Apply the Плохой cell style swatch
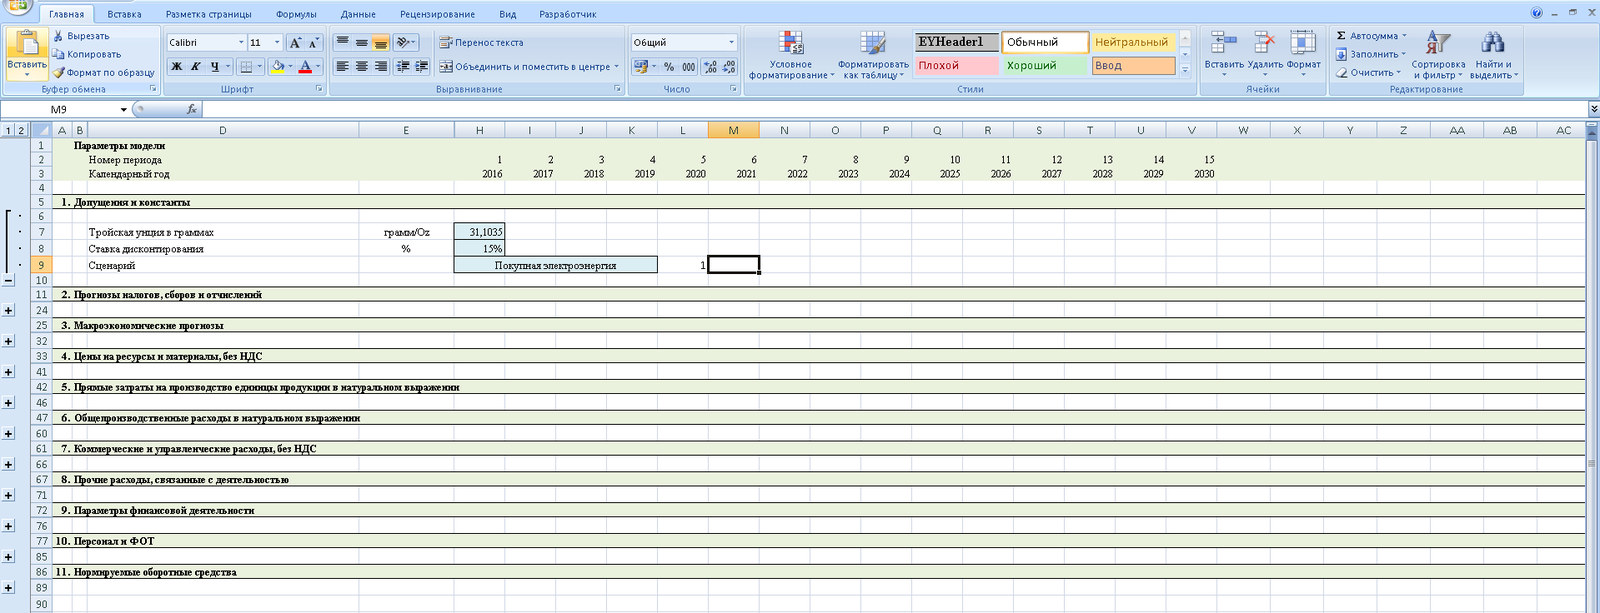This screenshot has height=613, width=1600. pos(956,66)
